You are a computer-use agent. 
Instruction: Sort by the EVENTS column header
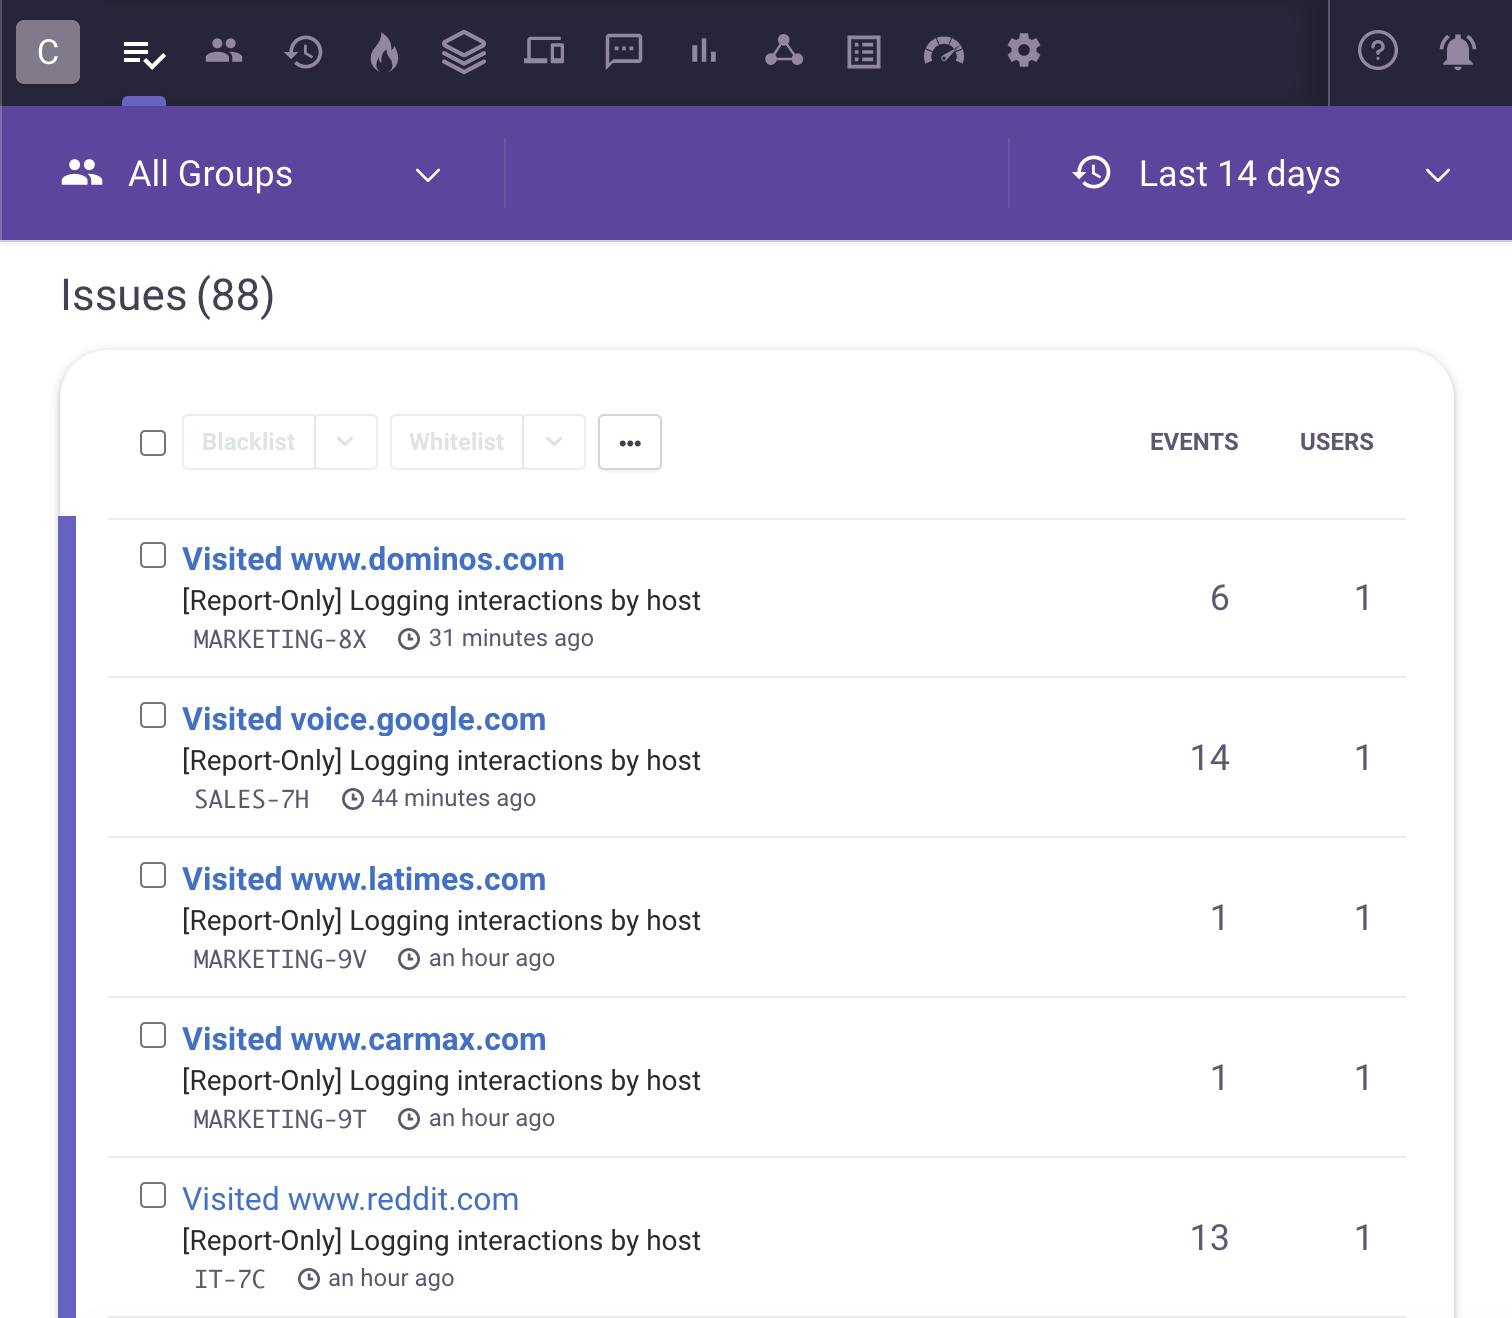pyautogui.click(x=1194, y=442)
